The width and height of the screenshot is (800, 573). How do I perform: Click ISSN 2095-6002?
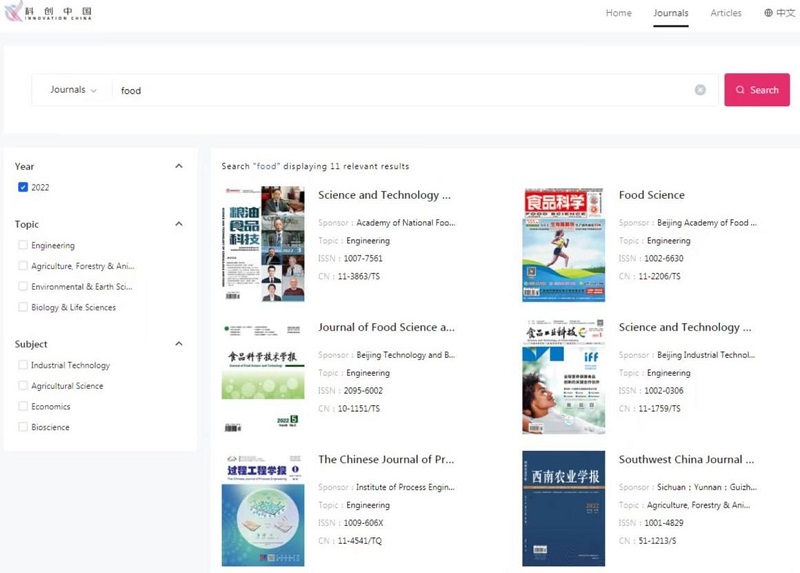click(x=363, y=390)
